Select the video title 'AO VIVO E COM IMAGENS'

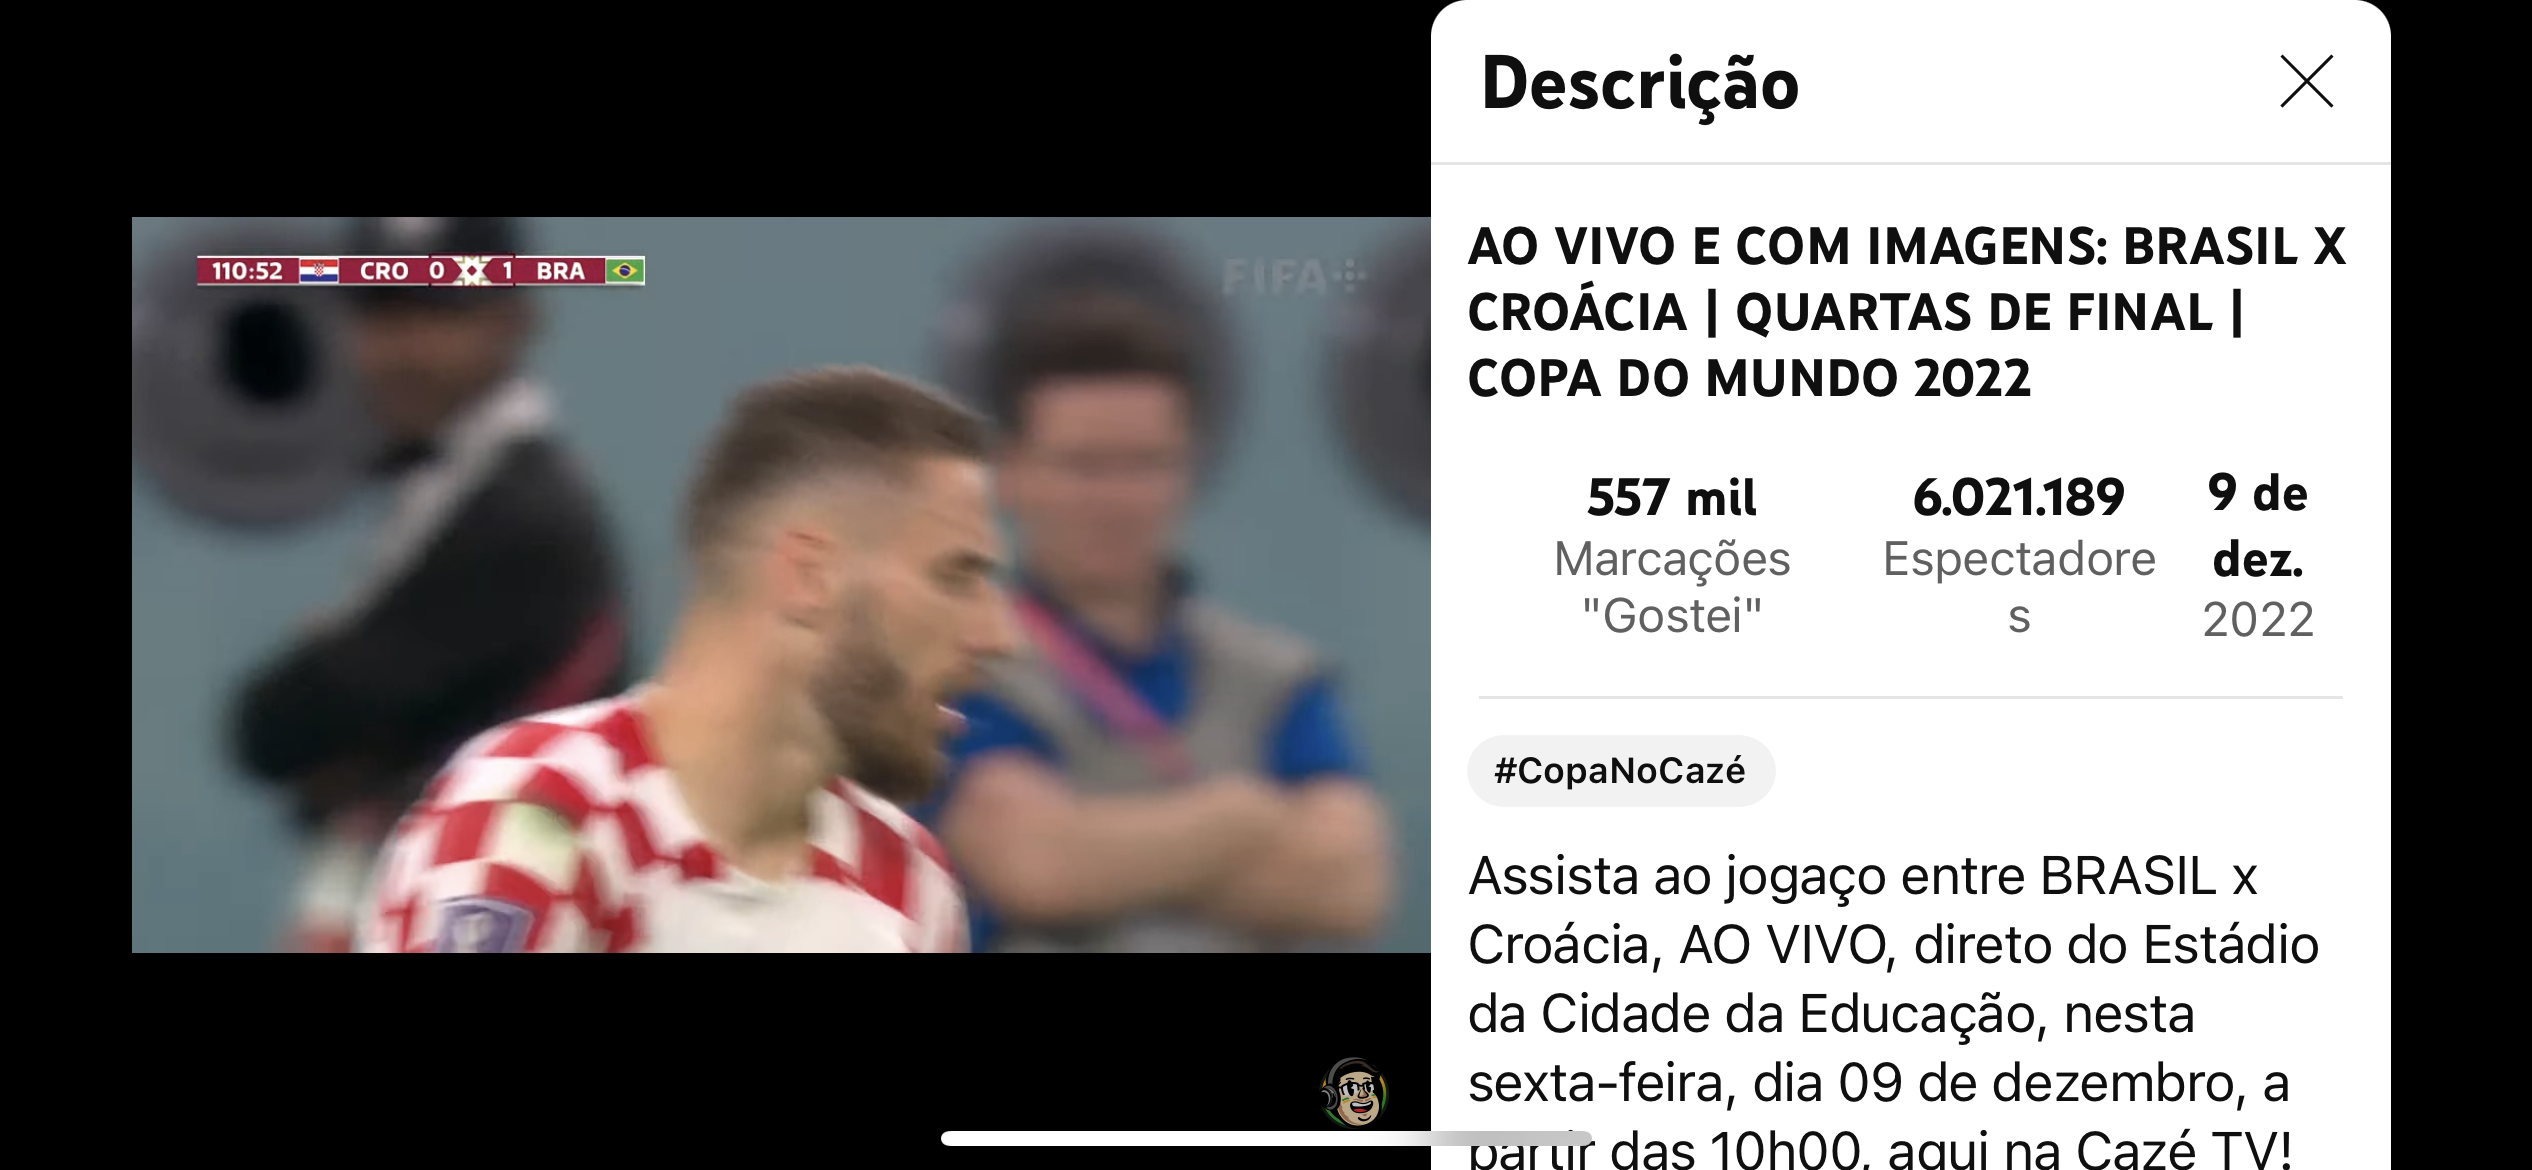pos(1906,312)
